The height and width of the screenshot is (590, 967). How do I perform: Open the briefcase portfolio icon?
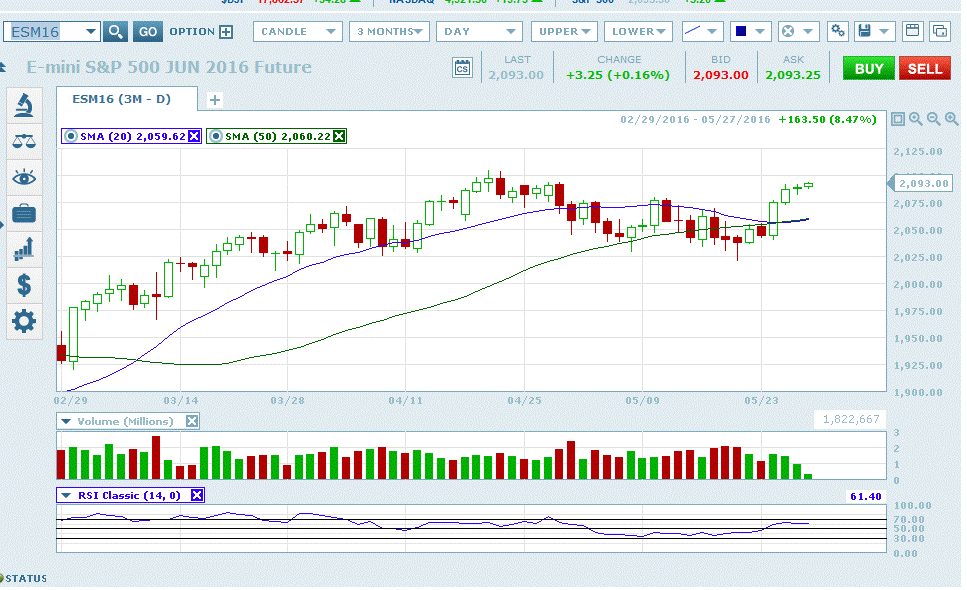point(24,213)
